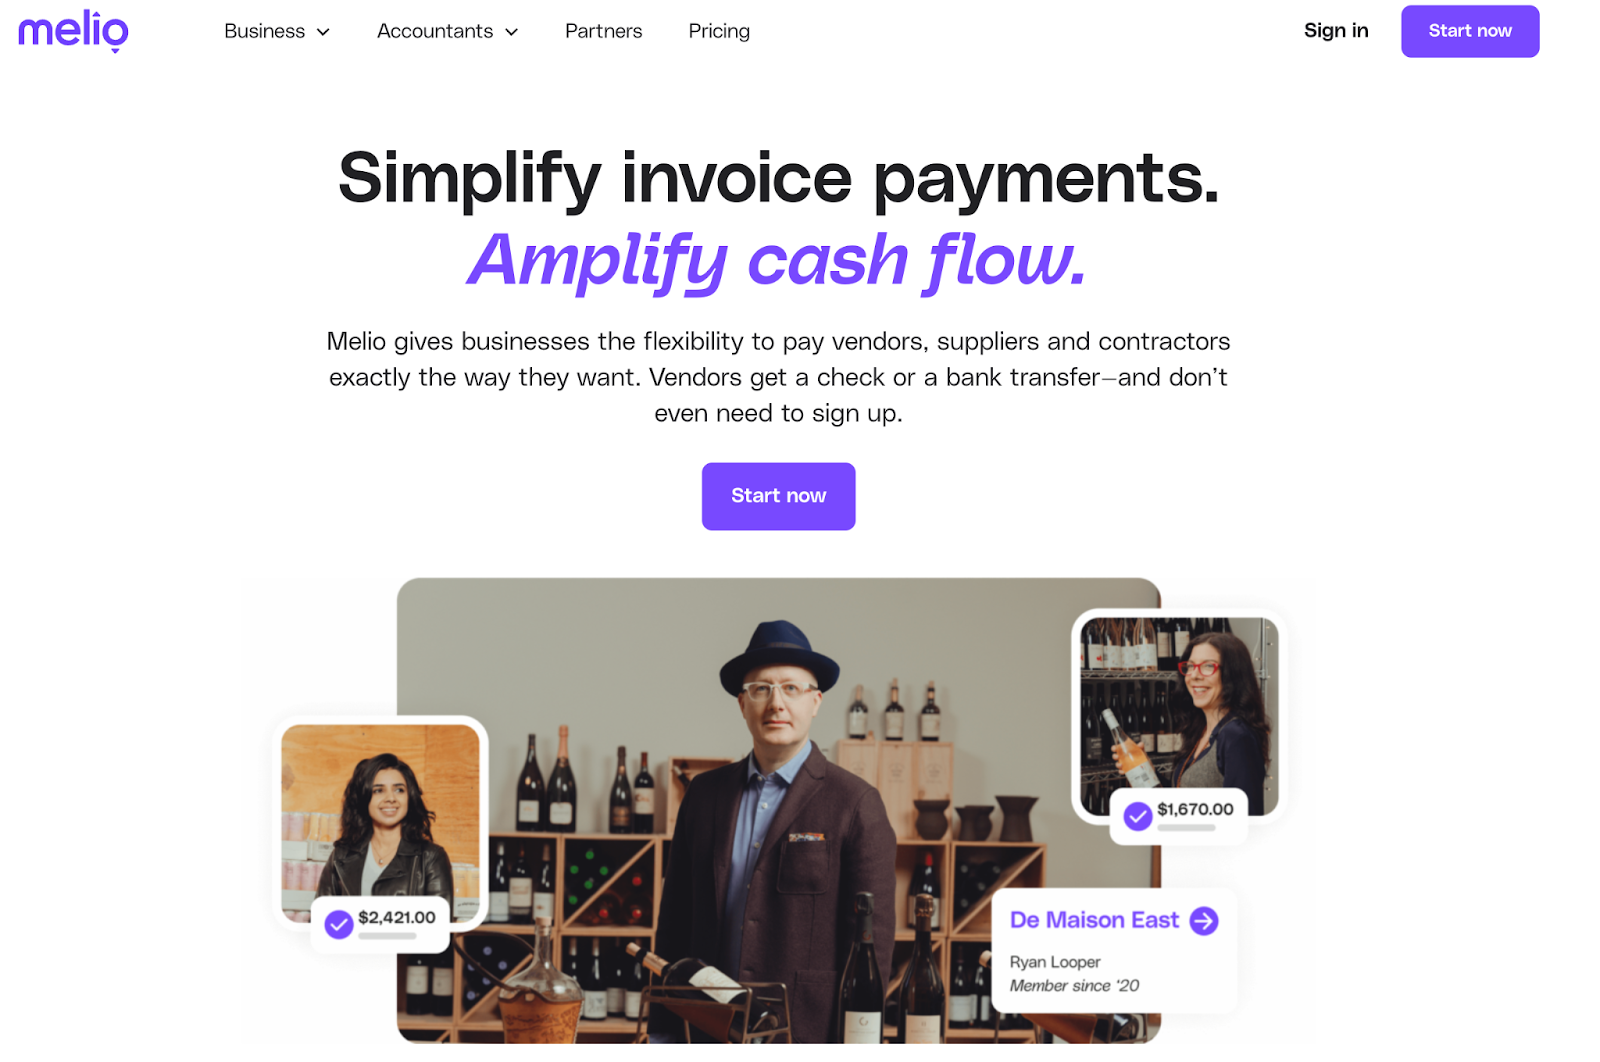Viewport: 1600px width, 1062px height.
Task: Click Sign in
Action: pos(1336,31)
